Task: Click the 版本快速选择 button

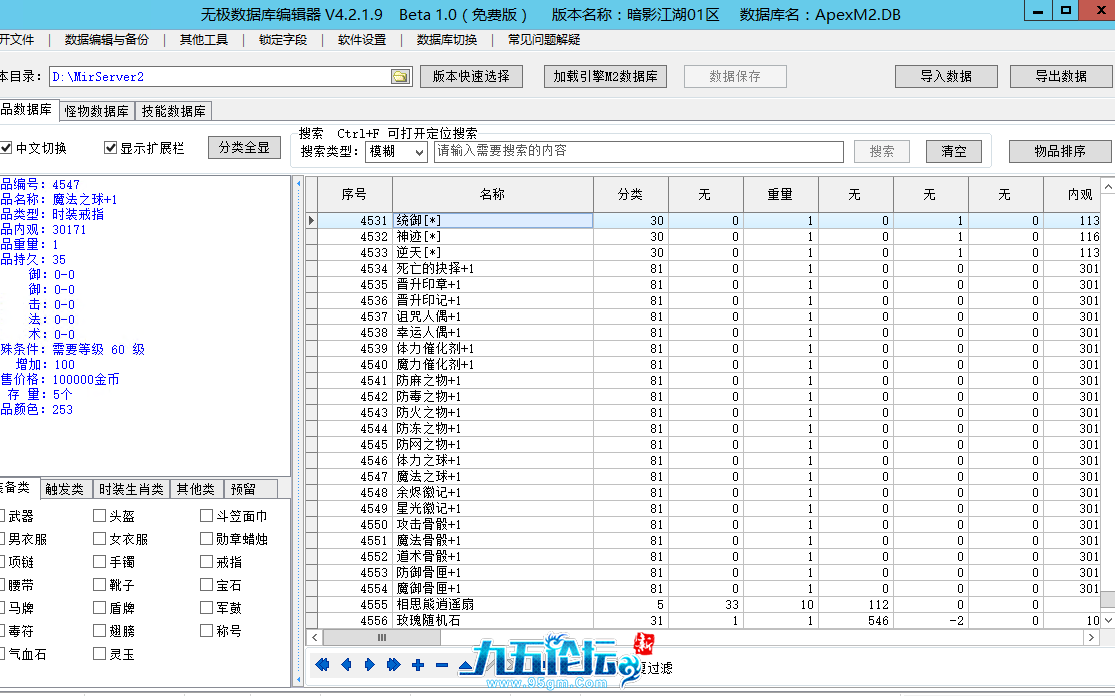Action: click(x=471, y=76)
